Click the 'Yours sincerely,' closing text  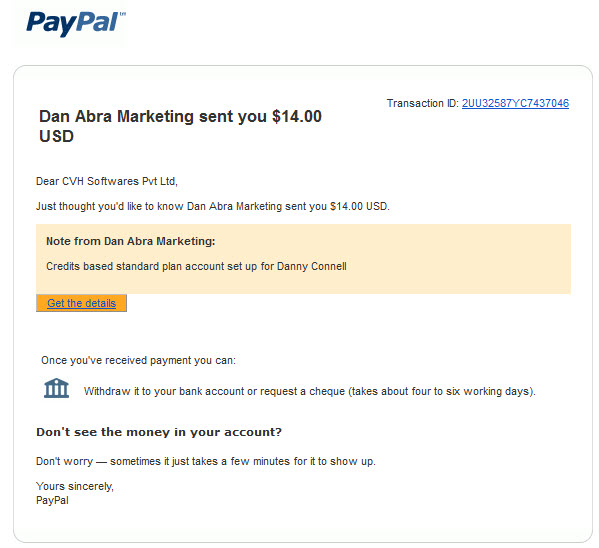75,486
